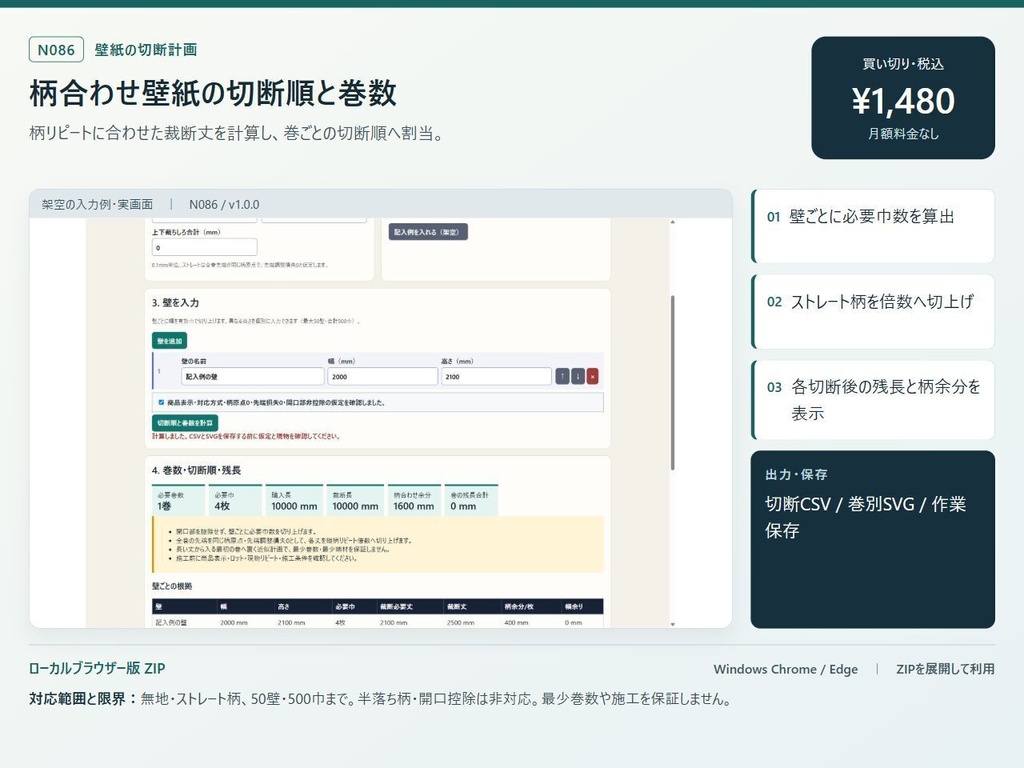The width and height of the screenshot is (1024, 768).
Task: Move wall row down with arrow icon
Action: [577, 376]
